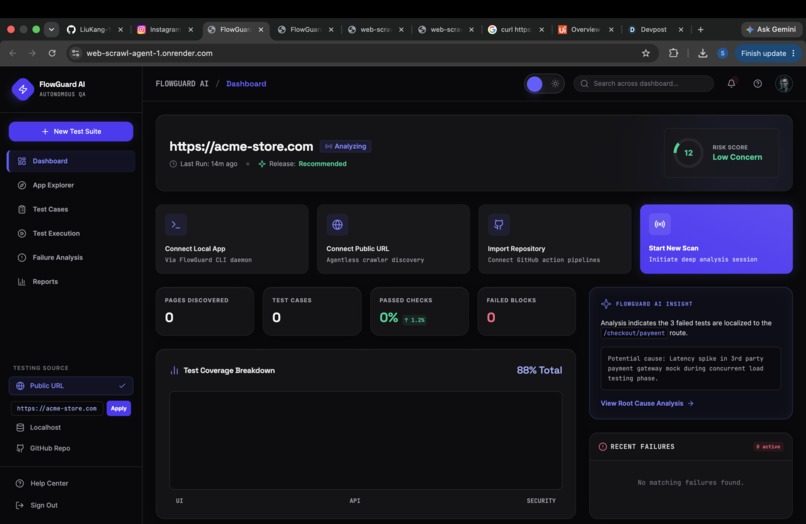Click the Test Coverage Breakdown chart icon
The width and height of the screenshot is (806, 524).
click(174, 370)
